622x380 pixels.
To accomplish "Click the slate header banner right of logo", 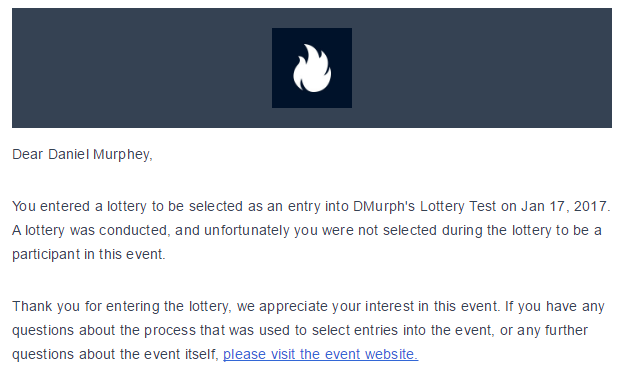I will click(482, 68).
